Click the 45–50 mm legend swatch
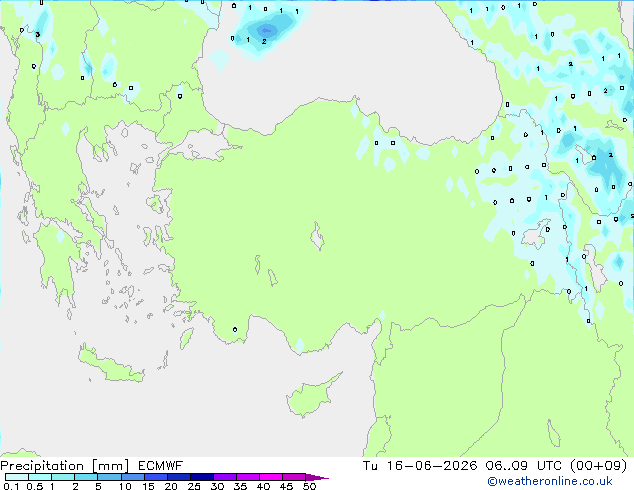Image resolution: width=634 pixels, height=490 pixels. coord(294,477)
